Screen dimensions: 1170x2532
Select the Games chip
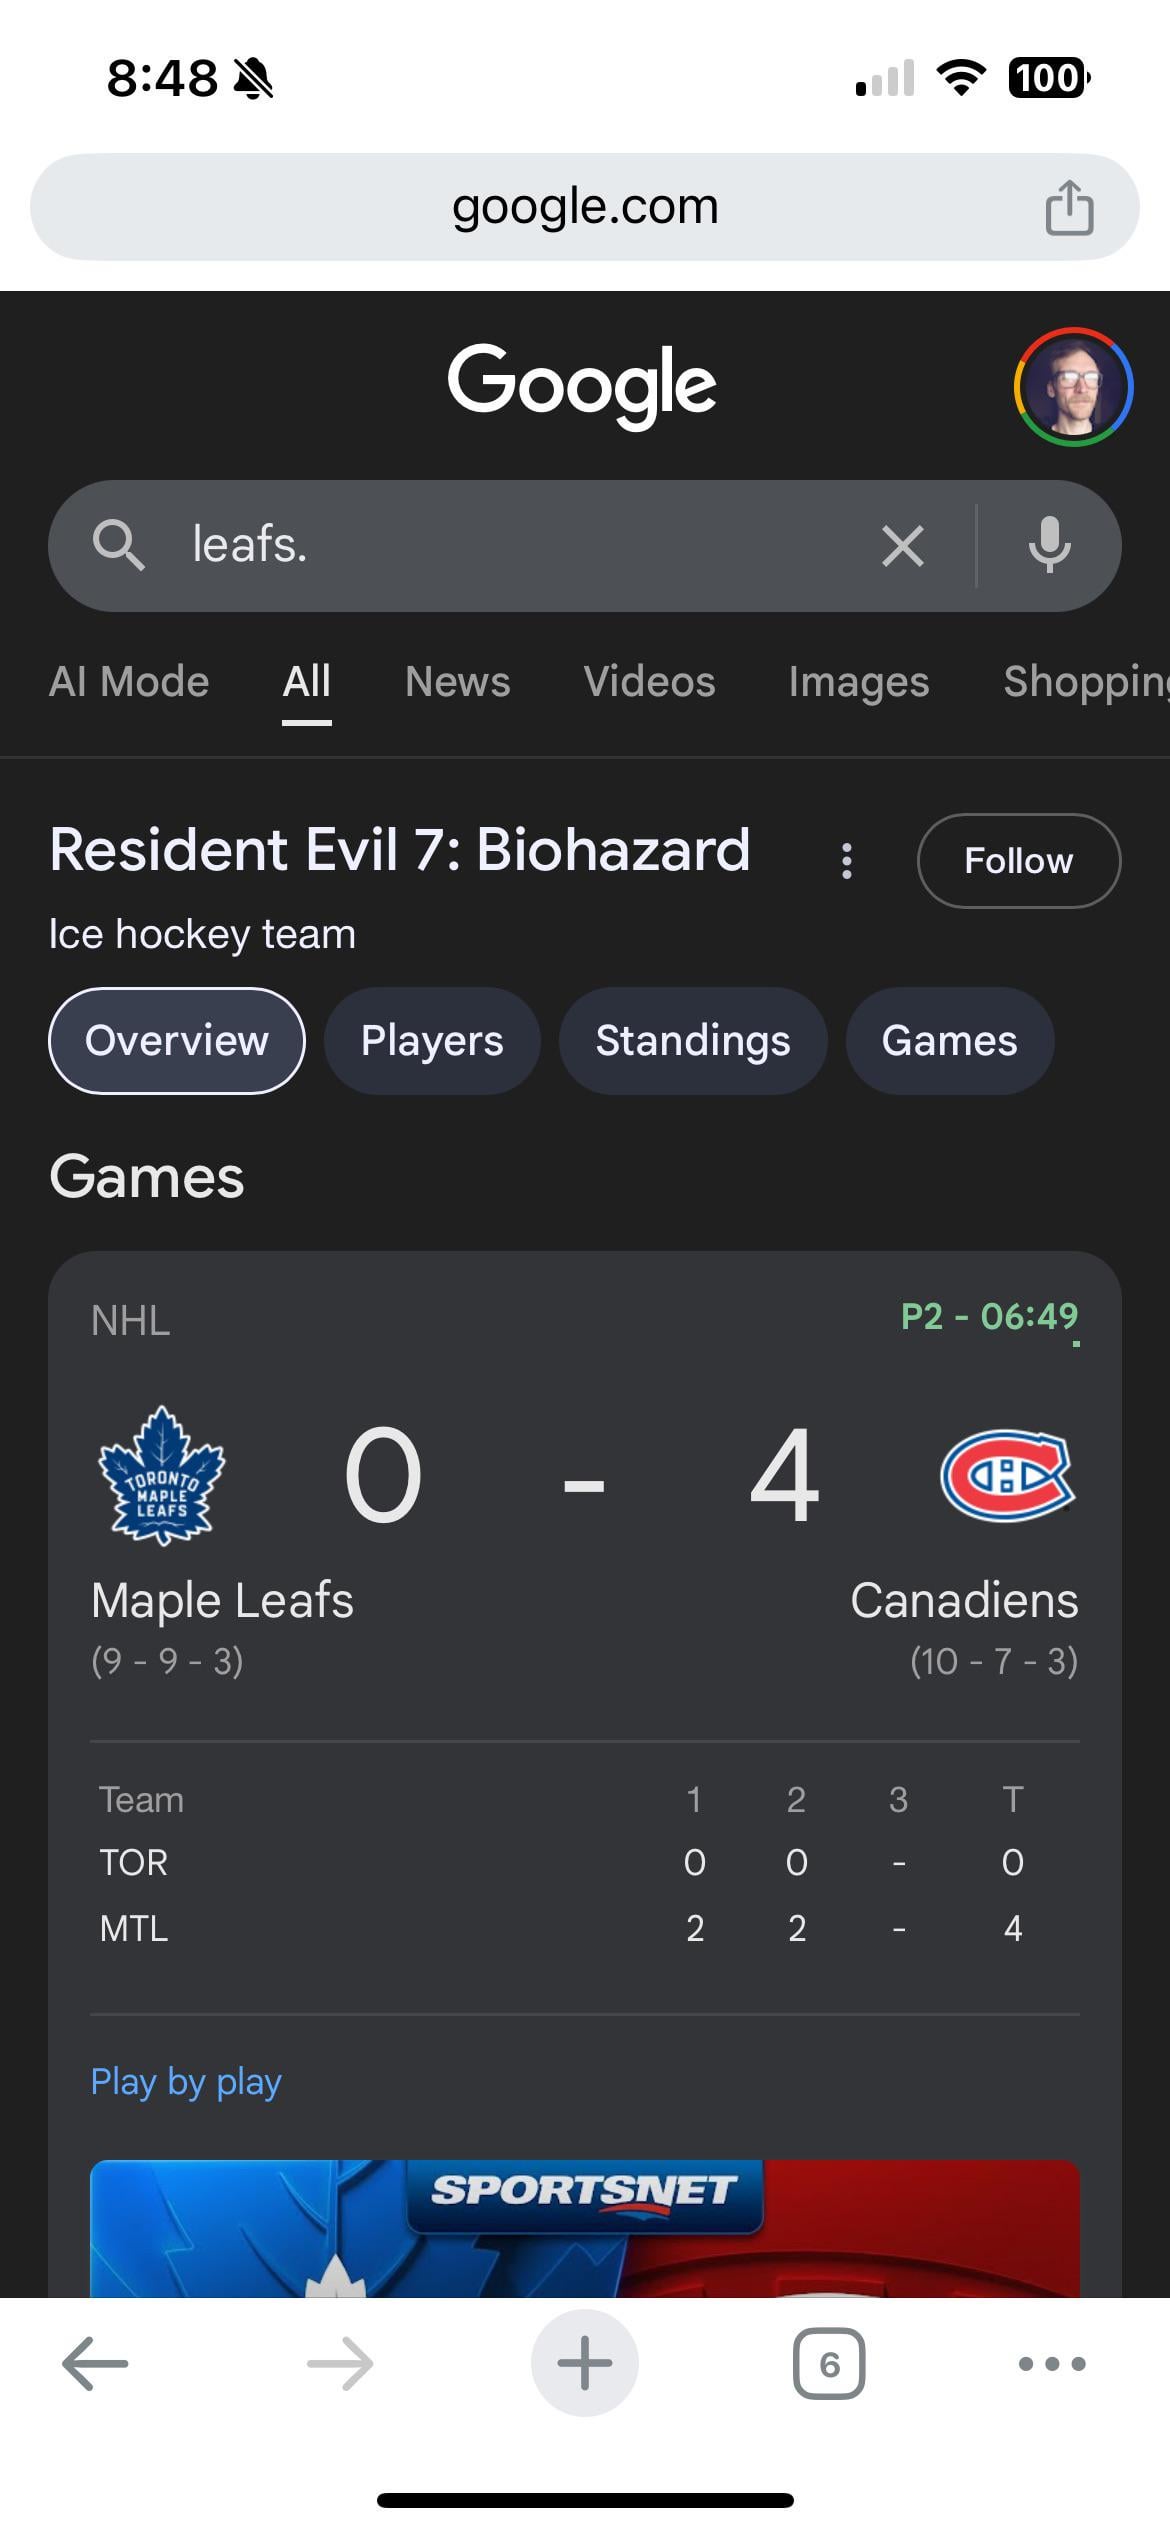click(949, 1041)
